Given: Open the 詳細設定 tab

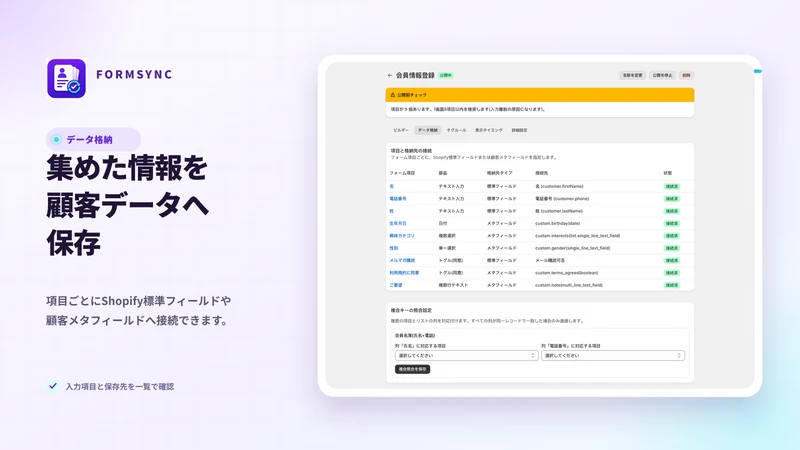Looking at the screenshot, I should [x=519, y=131].
